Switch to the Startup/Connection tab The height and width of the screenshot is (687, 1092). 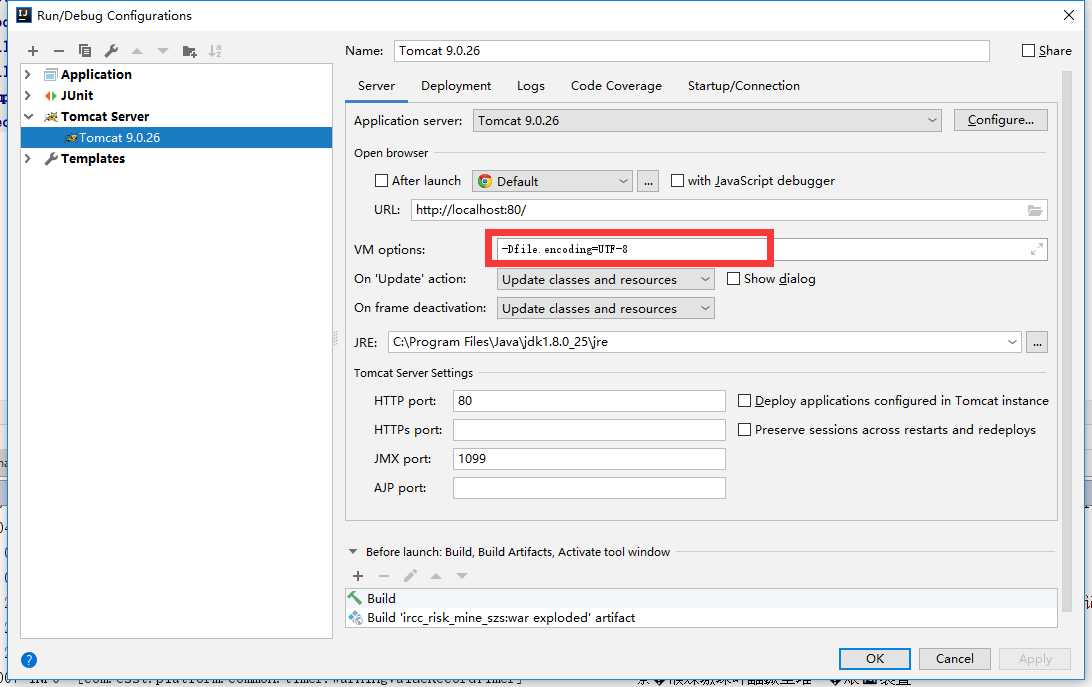pyautogui.click(x=744, y=86)
